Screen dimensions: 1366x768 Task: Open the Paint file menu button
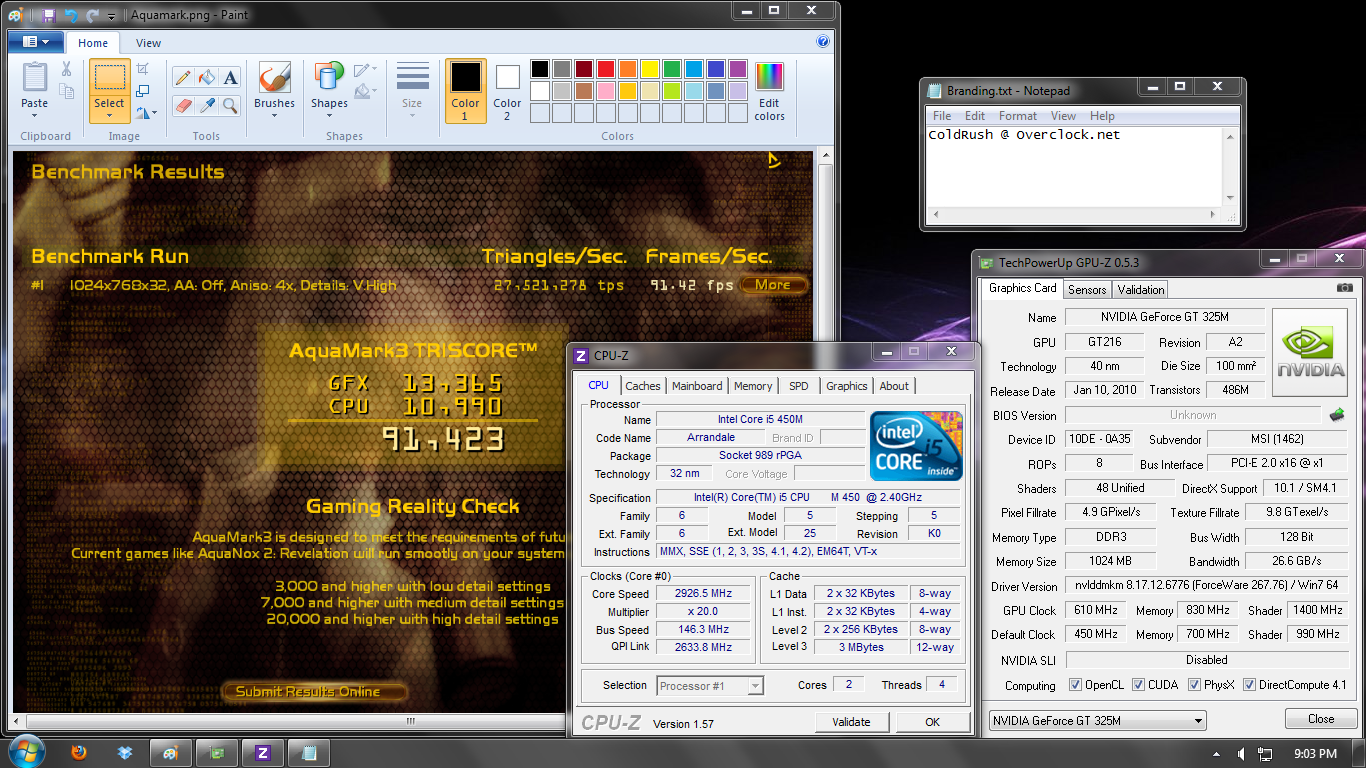pos(36,42)
